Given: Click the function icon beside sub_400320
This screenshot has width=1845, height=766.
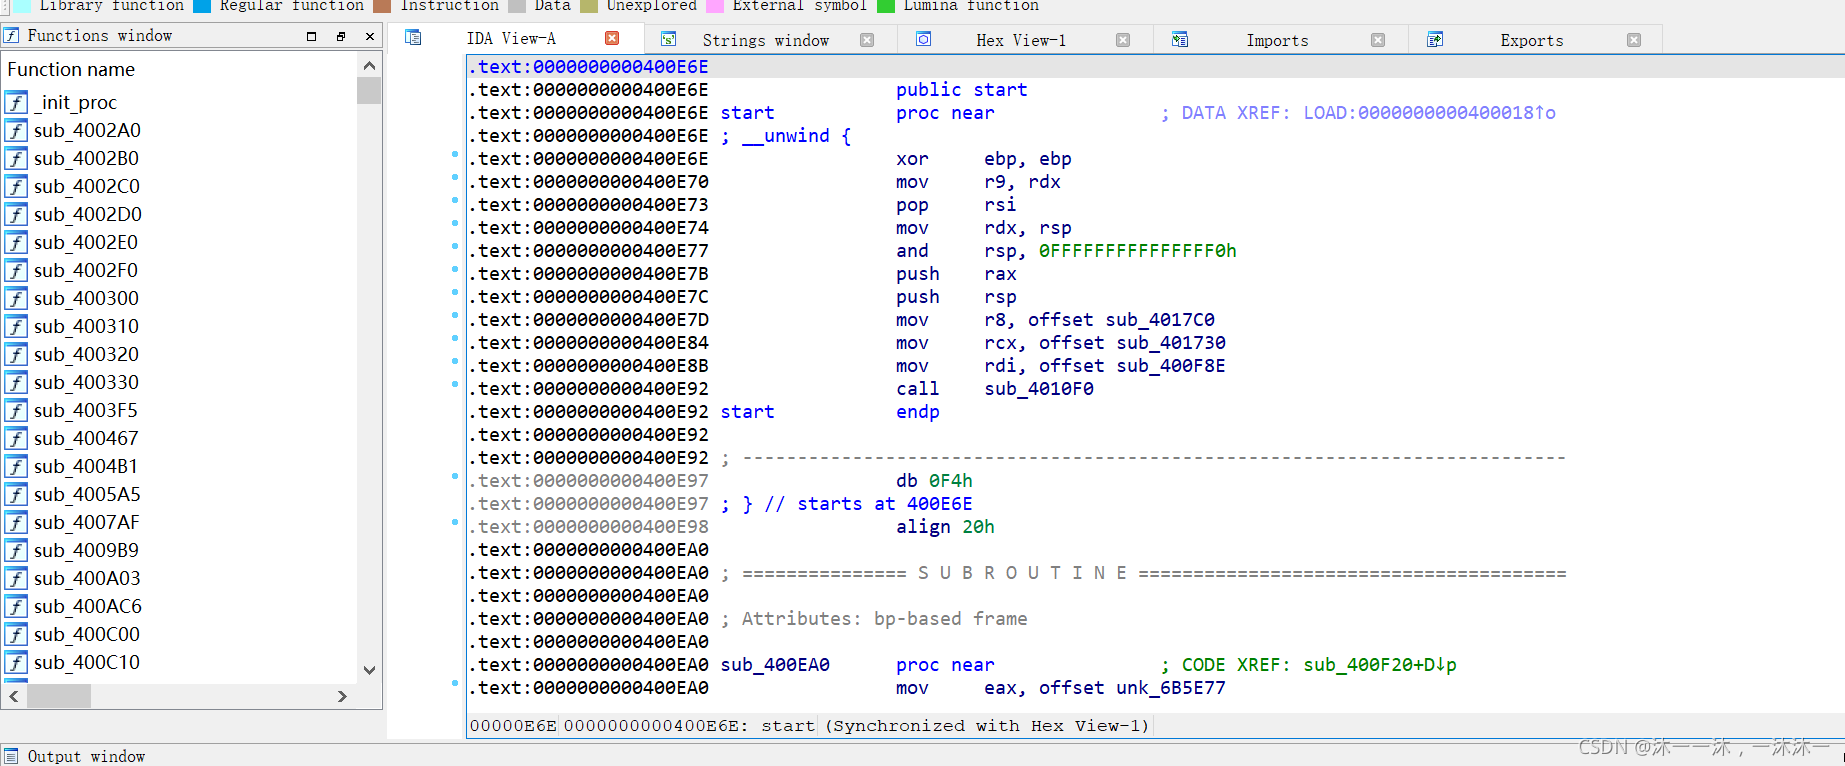Looking at the screenshot, I should pyautogui.click(x=16, y=354).
